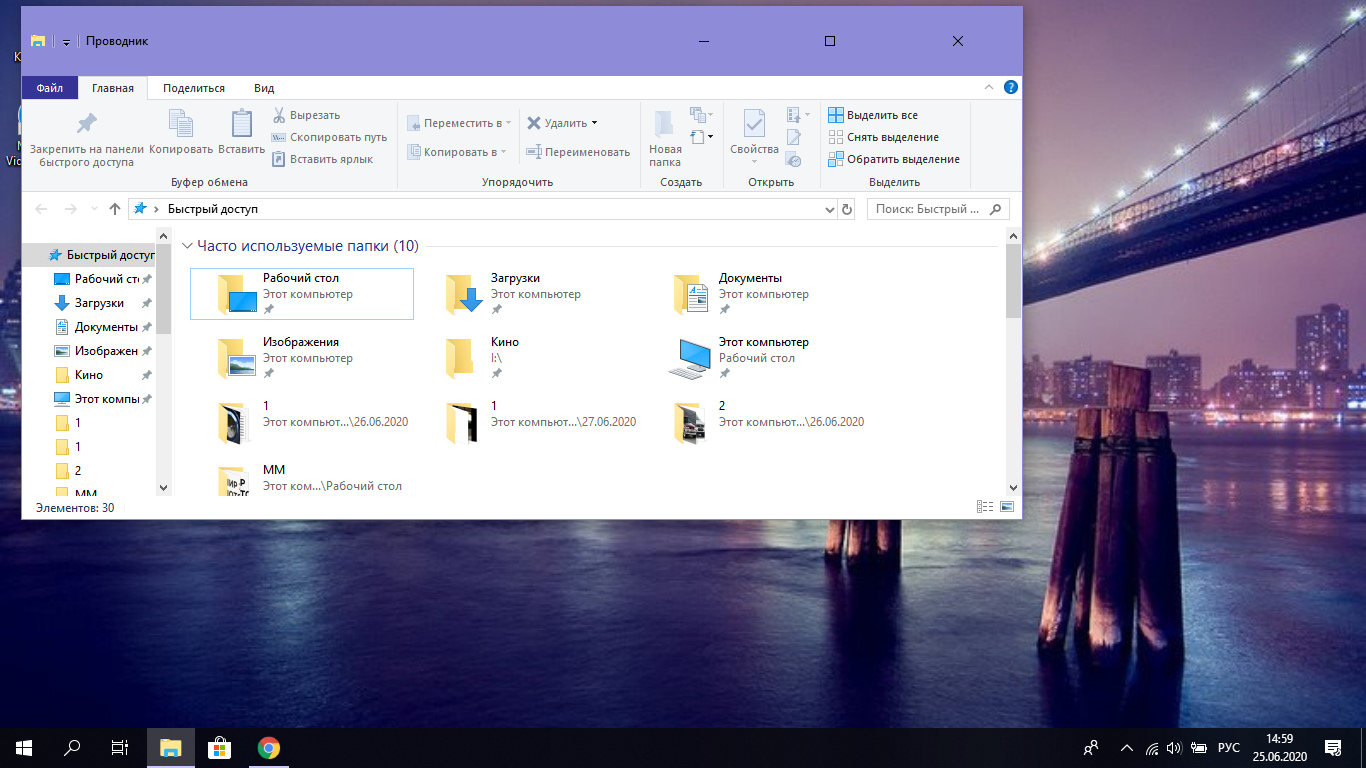This screenshot has width=1366, height=768.
Task: Click the Back navigation arrow
Action: coord(41,209)
